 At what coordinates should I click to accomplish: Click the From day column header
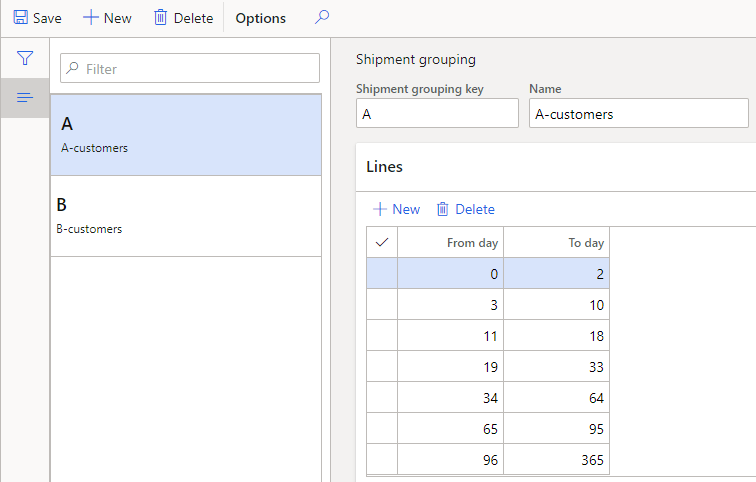450,242
